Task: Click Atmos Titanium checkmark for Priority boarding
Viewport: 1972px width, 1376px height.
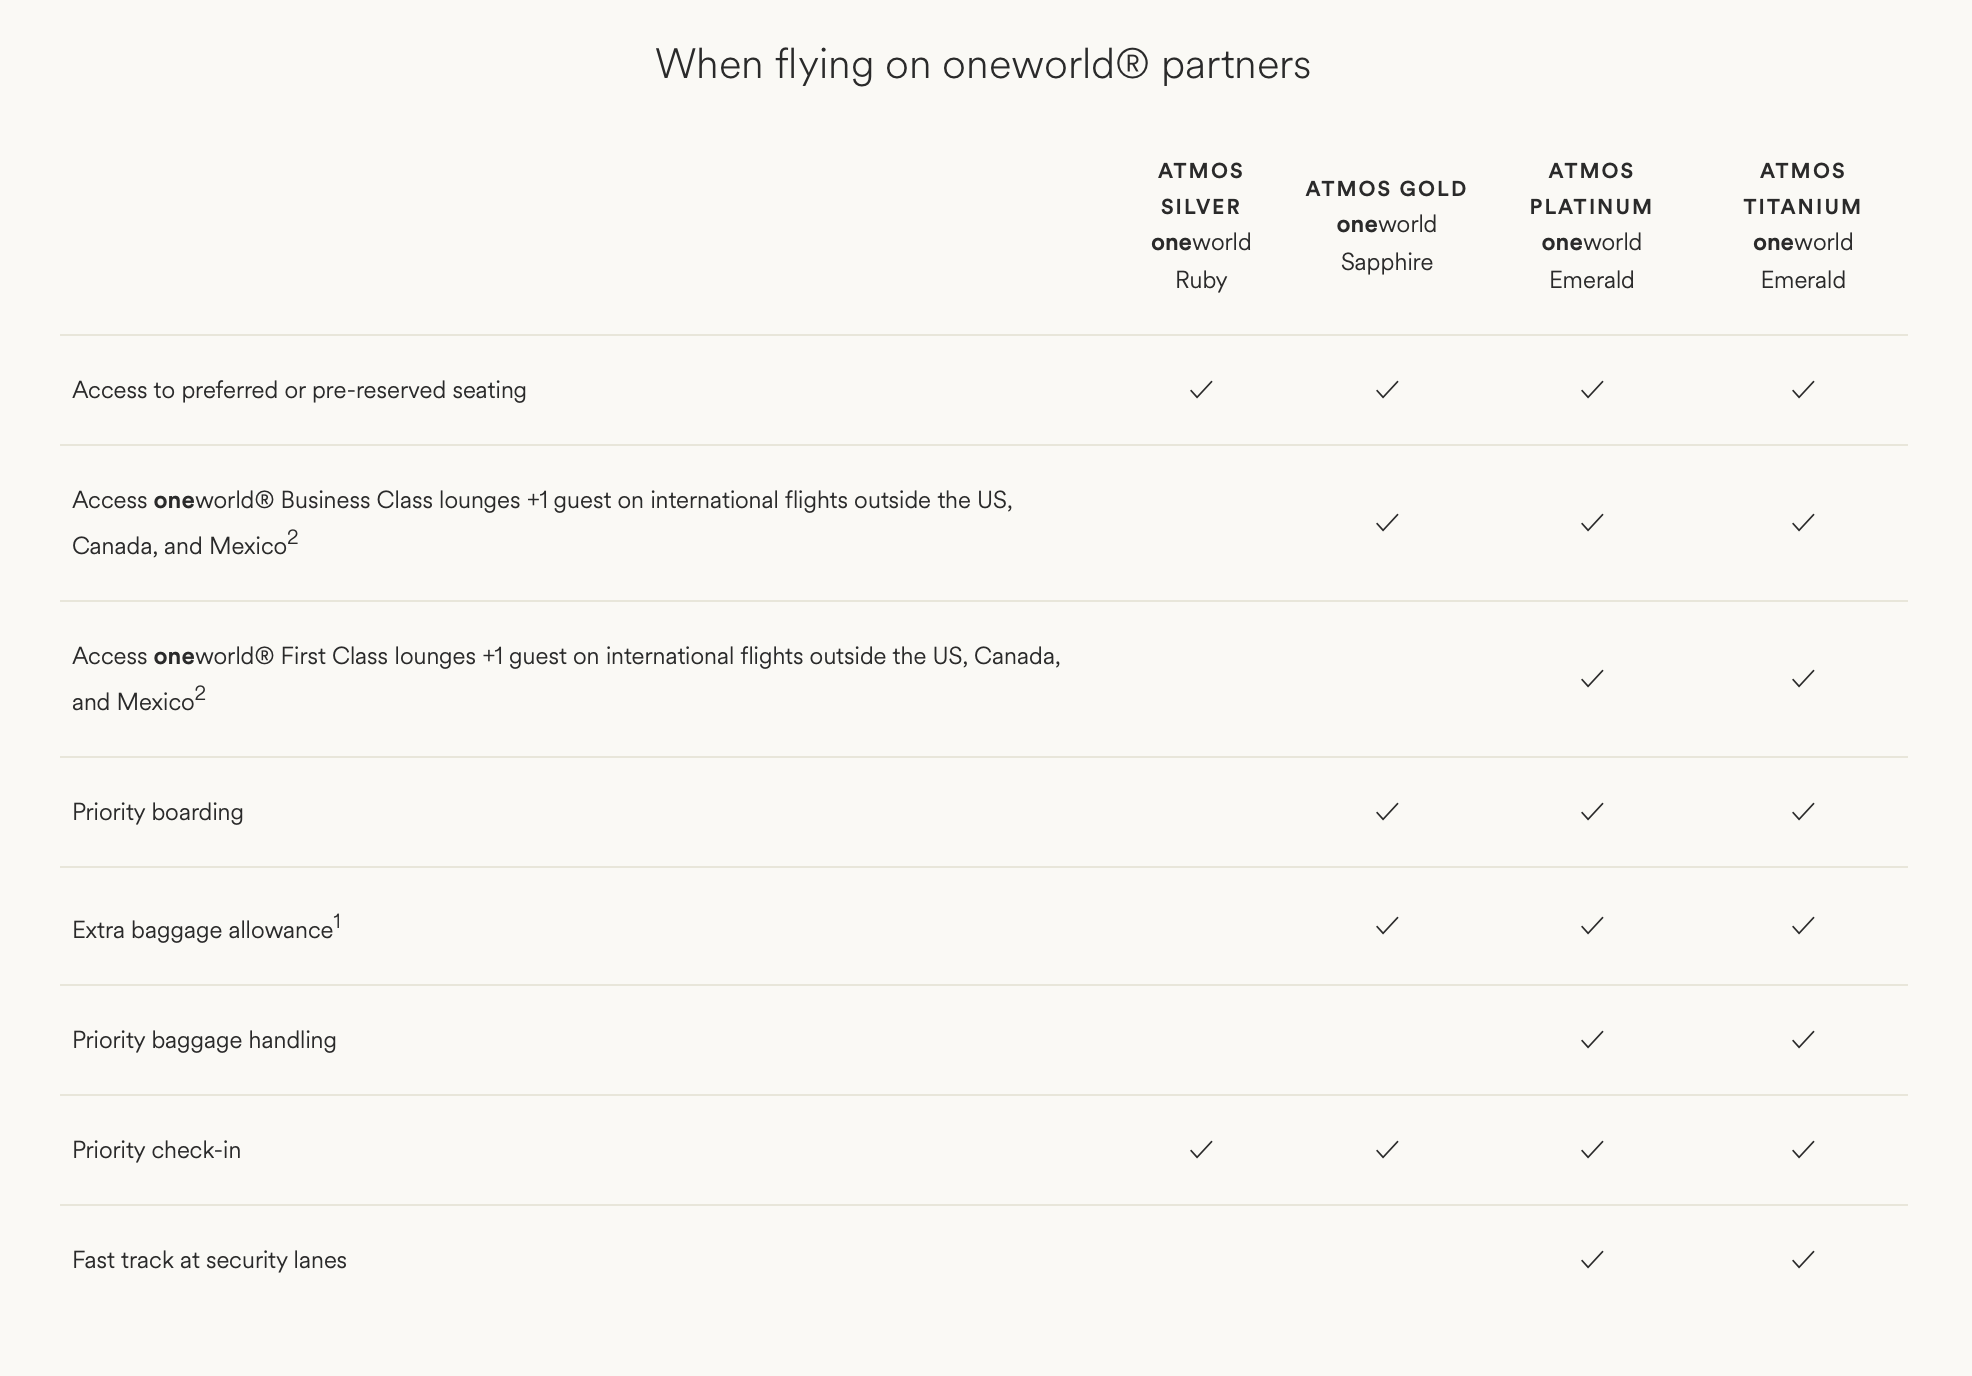Action: click(1803, 812)
